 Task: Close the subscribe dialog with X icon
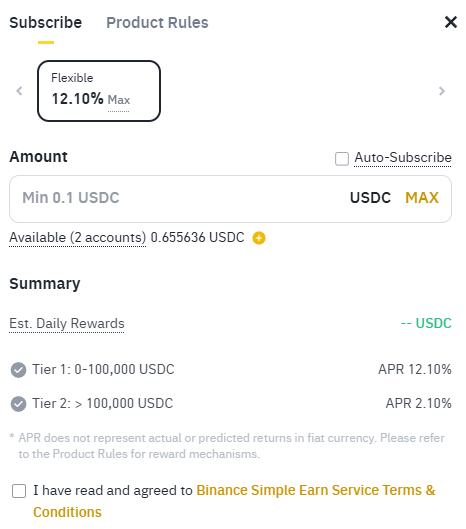(450, 22)
